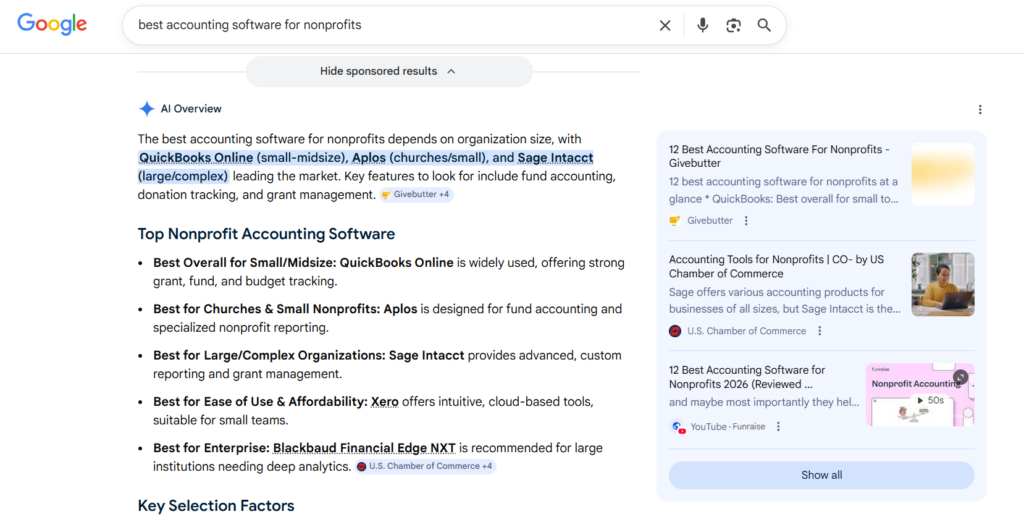Click Sage Intacct link in summary paragraph
Viewport: 1024px width, 522px height.
coord(555,157)
